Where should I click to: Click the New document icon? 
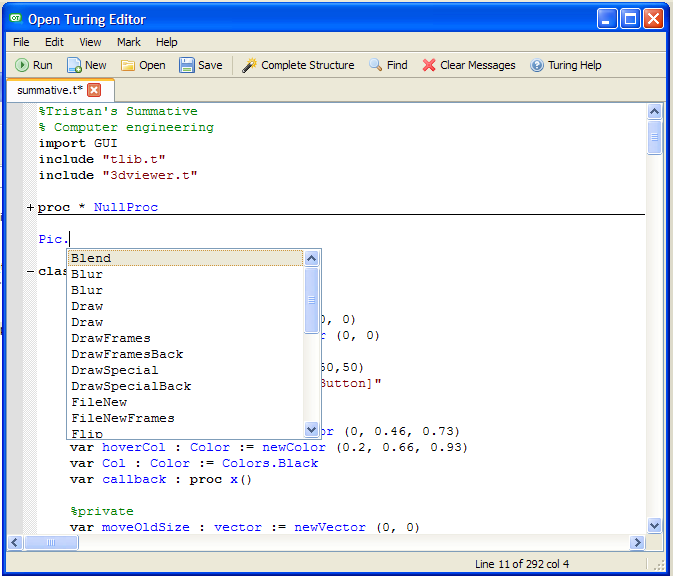pyautogui.click(x=74, y=65)
